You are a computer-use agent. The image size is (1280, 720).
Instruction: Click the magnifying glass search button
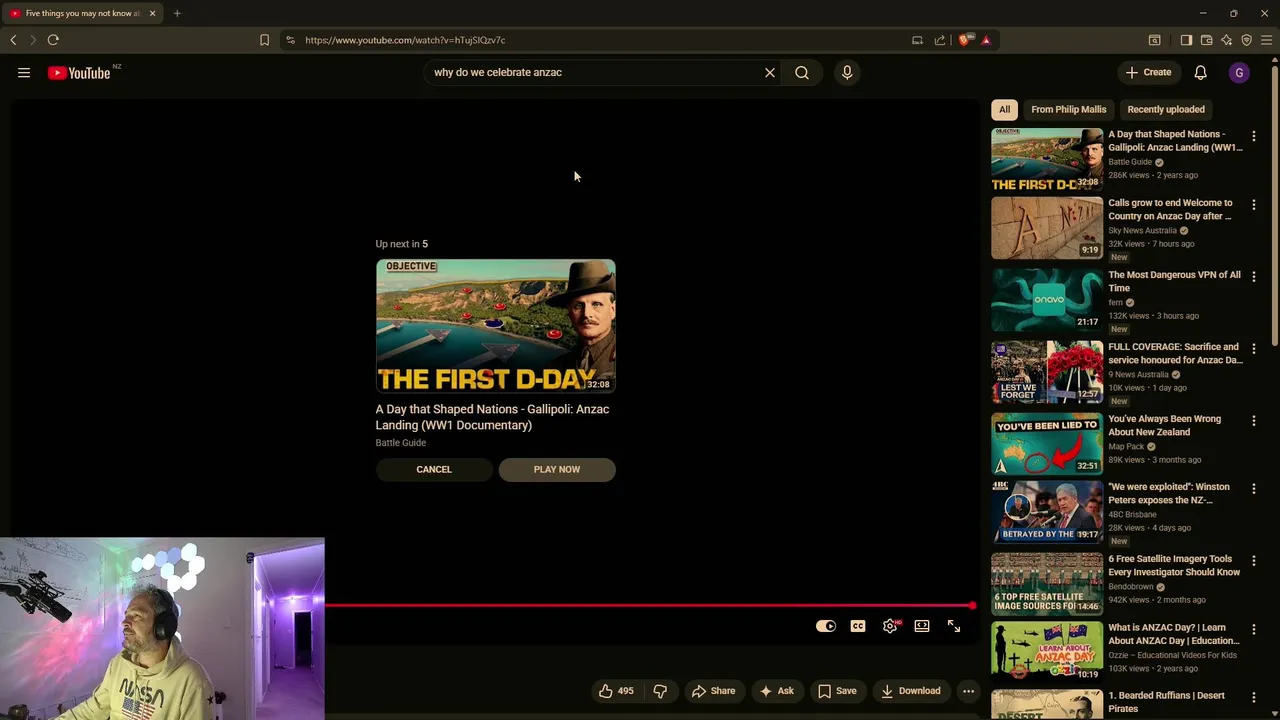click(802, 72)
